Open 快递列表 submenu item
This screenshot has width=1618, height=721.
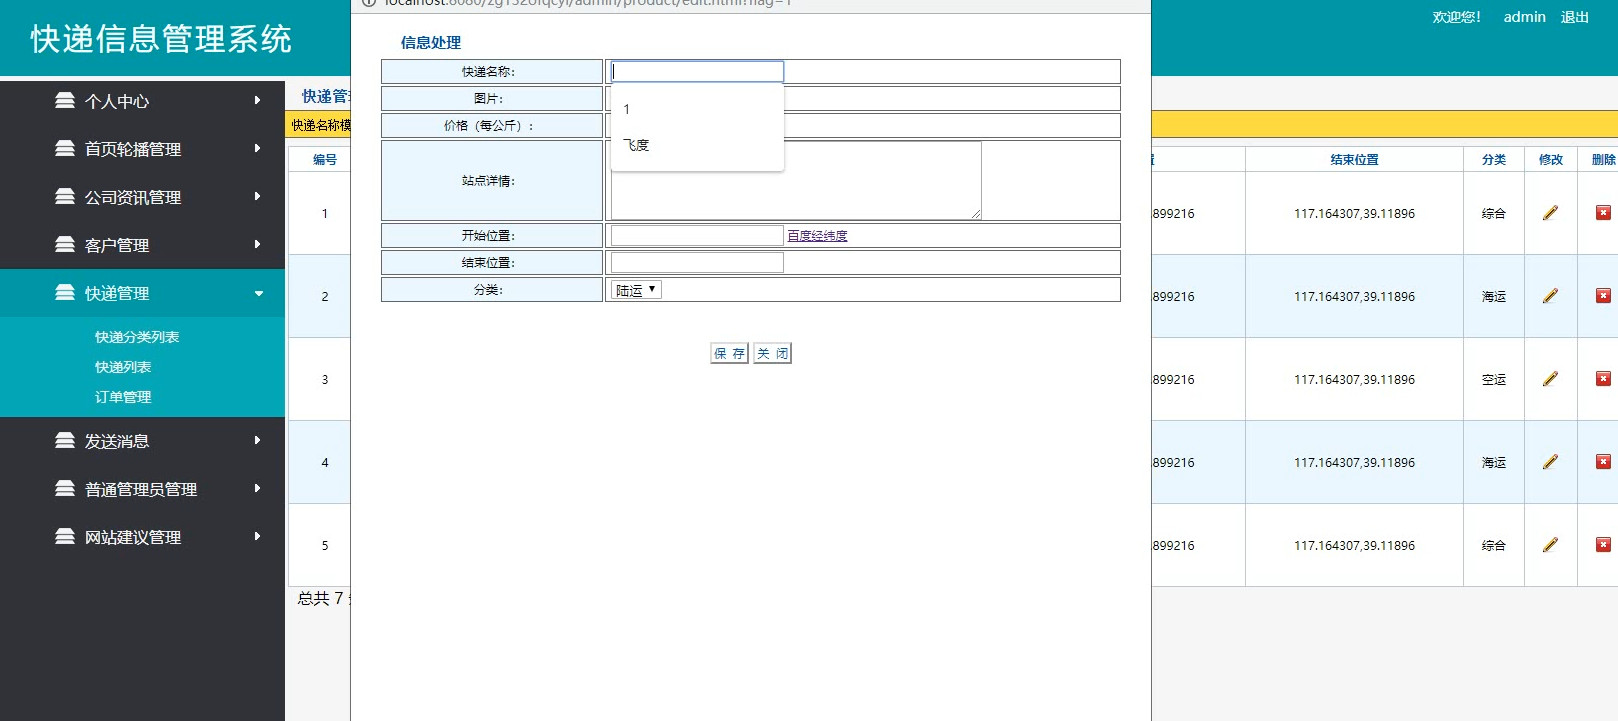click(123, 367)
